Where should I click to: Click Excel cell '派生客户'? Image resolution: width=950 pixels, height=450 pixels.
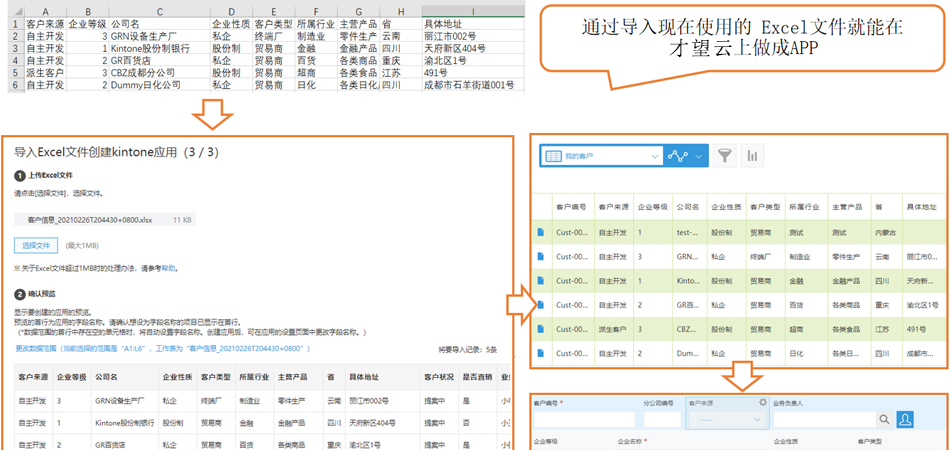pos(45,73)
